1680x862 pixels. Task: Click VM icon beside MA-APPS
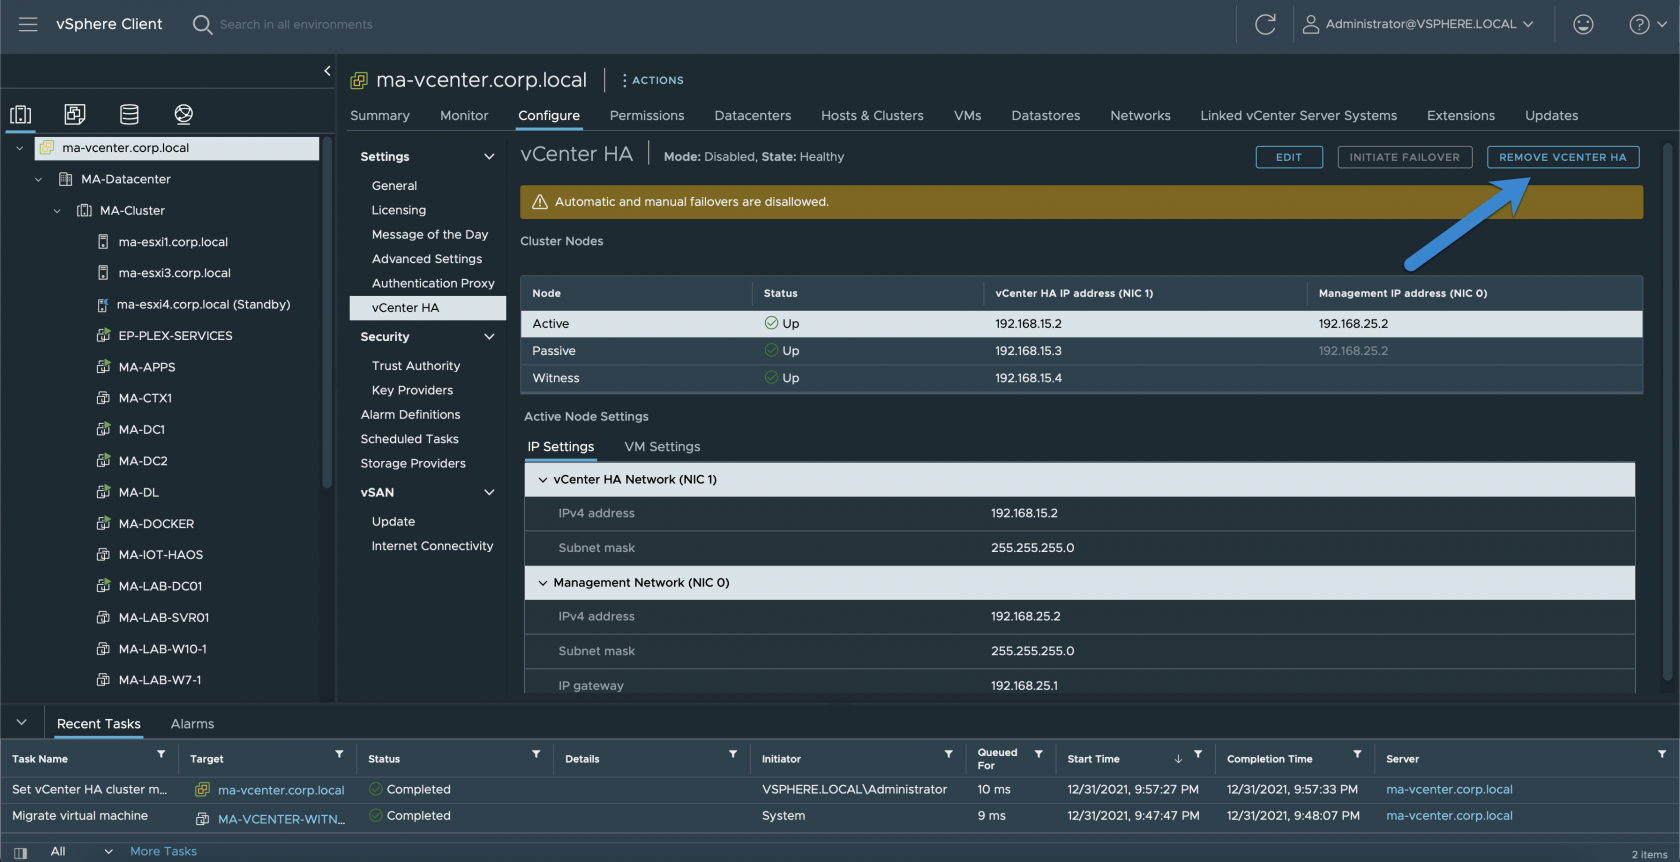(103, 367)
